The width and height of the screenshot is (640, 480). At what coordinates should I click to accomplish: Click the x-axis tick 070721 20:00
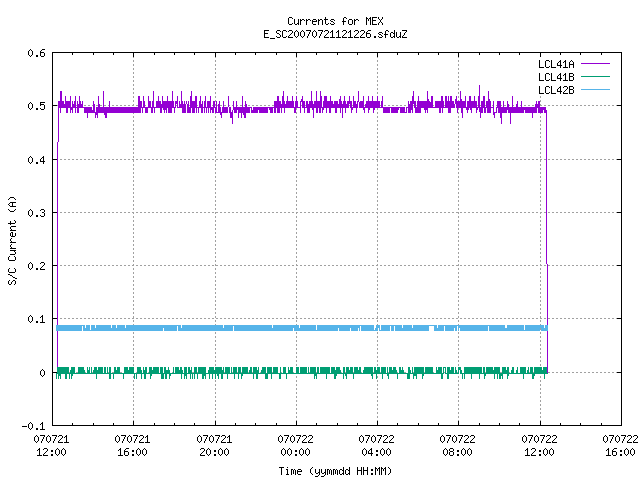coord(214,445)
